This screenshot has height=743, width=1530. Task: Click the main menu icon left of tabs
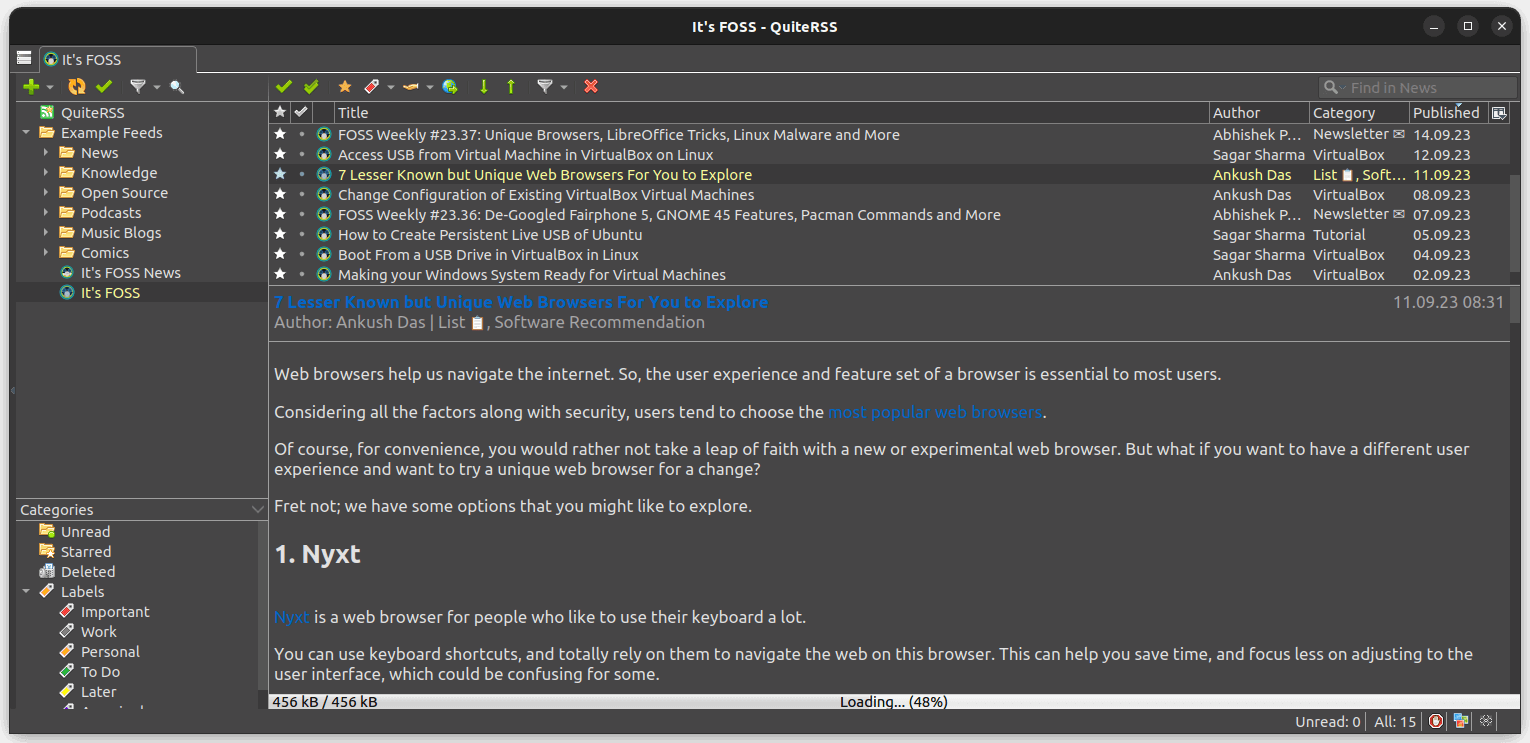click(24, 59)
